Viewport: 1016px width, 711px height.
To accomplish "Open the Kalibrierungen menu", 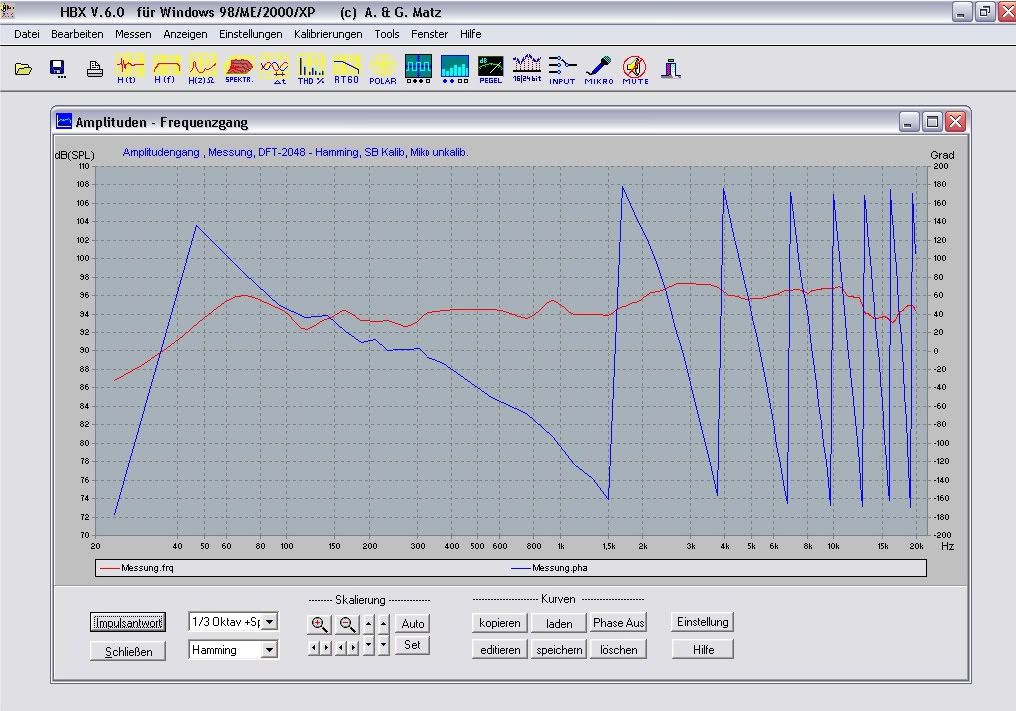I will (x=328, y=34).
